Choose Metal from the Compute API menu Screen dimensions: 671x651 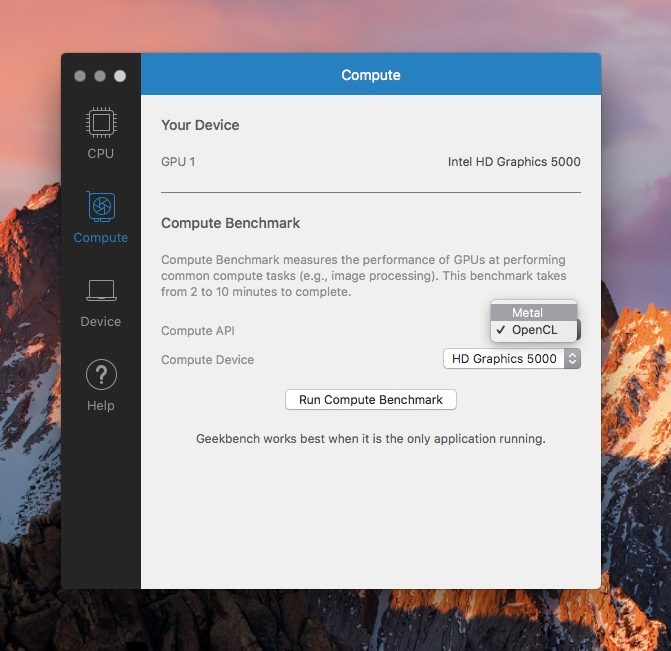point(527,313)
